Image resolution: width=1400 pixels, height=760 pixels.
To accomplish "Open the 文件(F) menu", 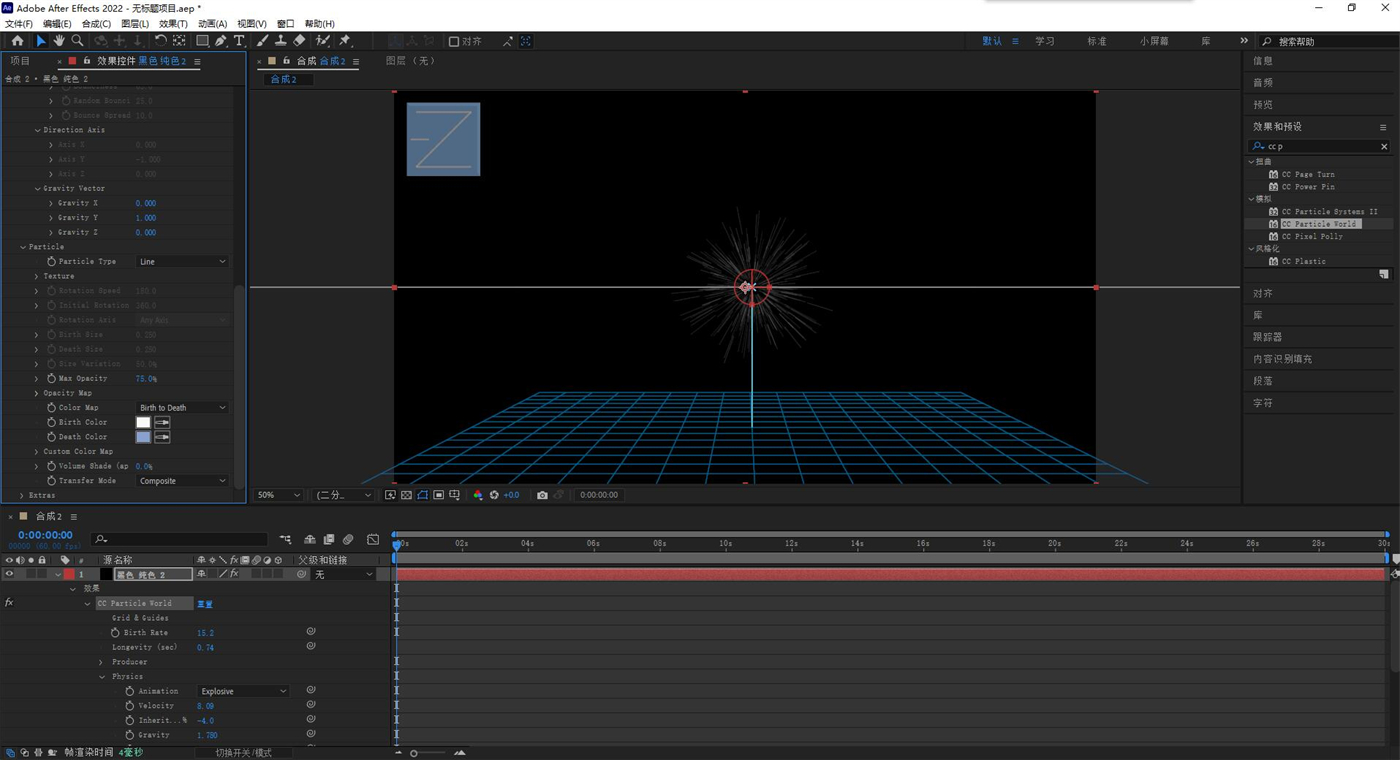I will click(x=19, y=23).
